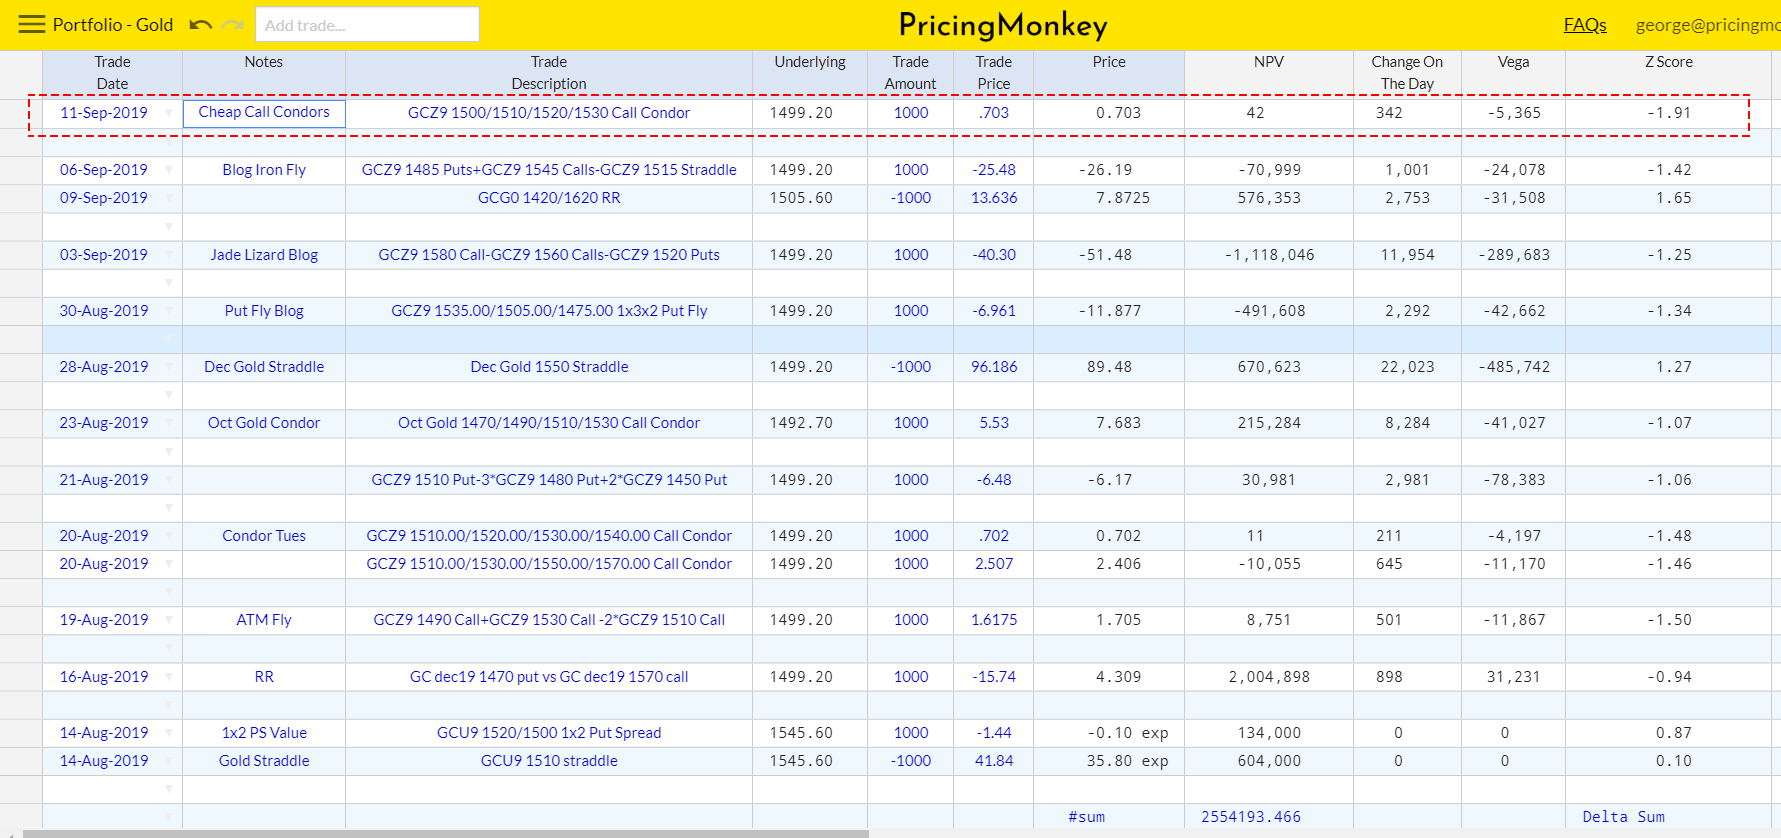1781x838 pixels.
Task: Open date dropdown for 03-Sep-2019 trade
Action: [x=168, y=255]
